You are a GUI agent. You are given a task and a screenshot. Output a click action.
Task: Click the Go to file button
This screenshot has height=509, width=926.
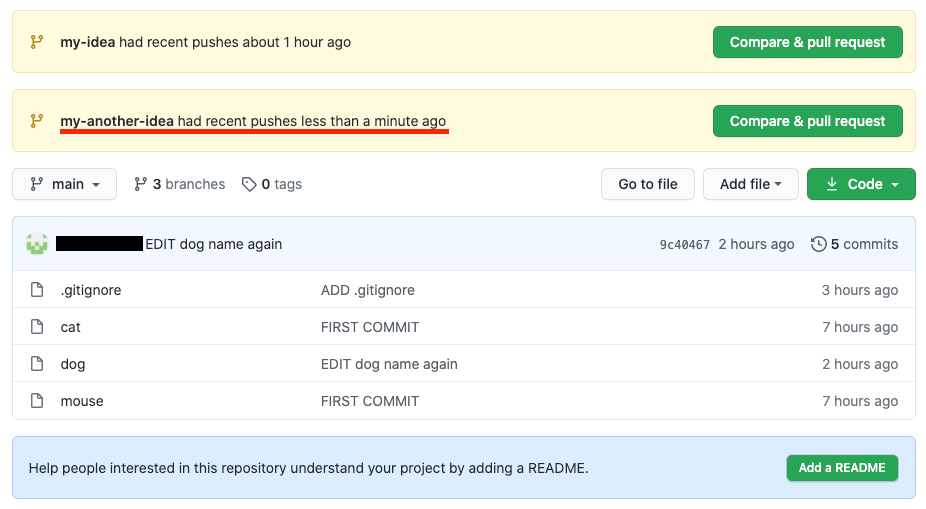point(648,184)
